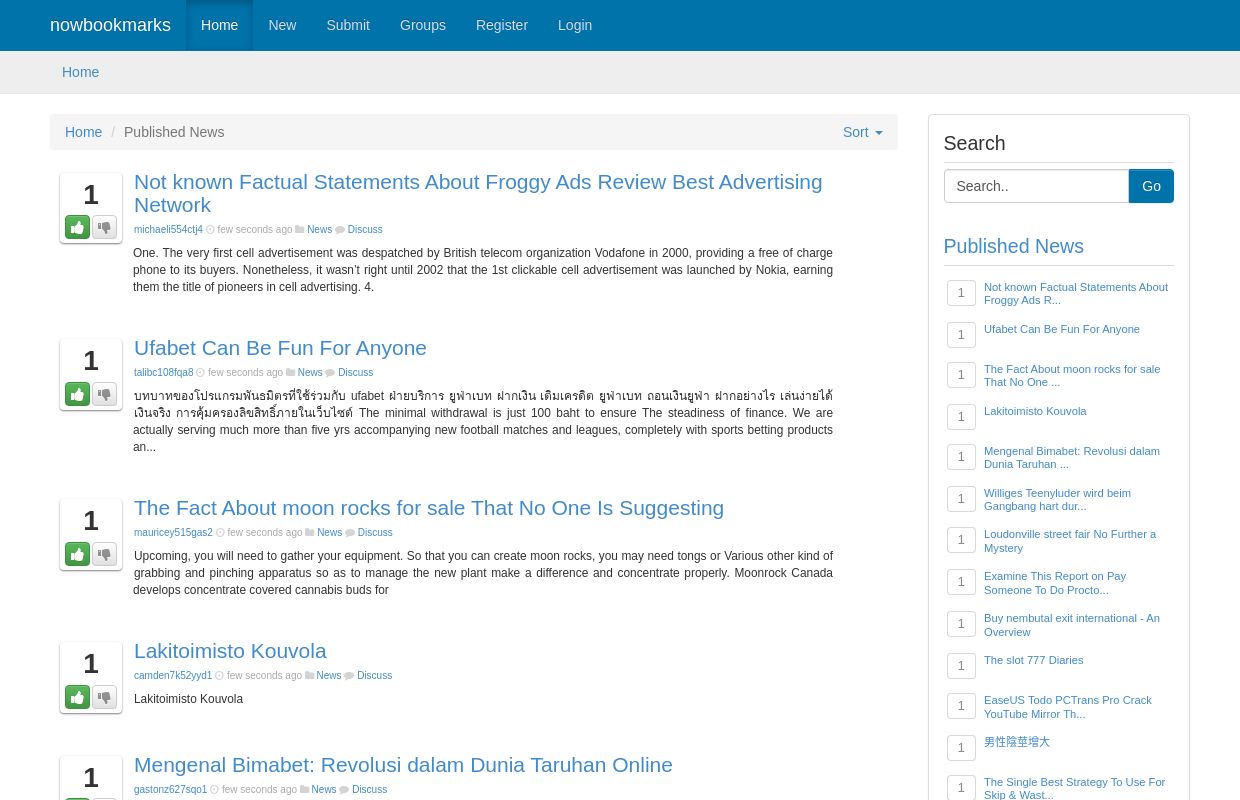Open sort options above the post list
The image size is (1240, 800).
coord(862,132)
